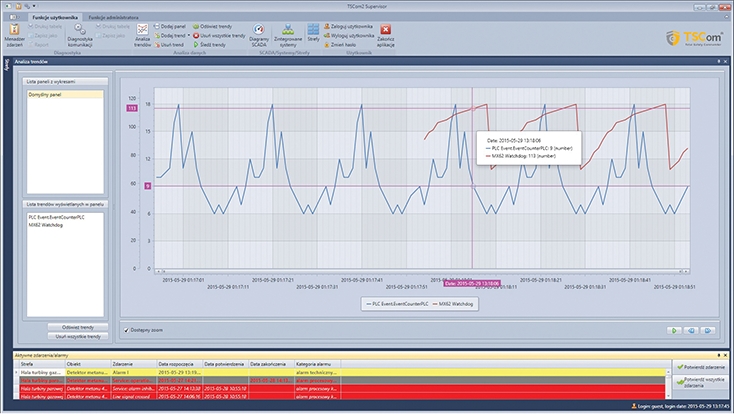Click Zmień hasło
734x414 pixels.
tap(340, 44)
